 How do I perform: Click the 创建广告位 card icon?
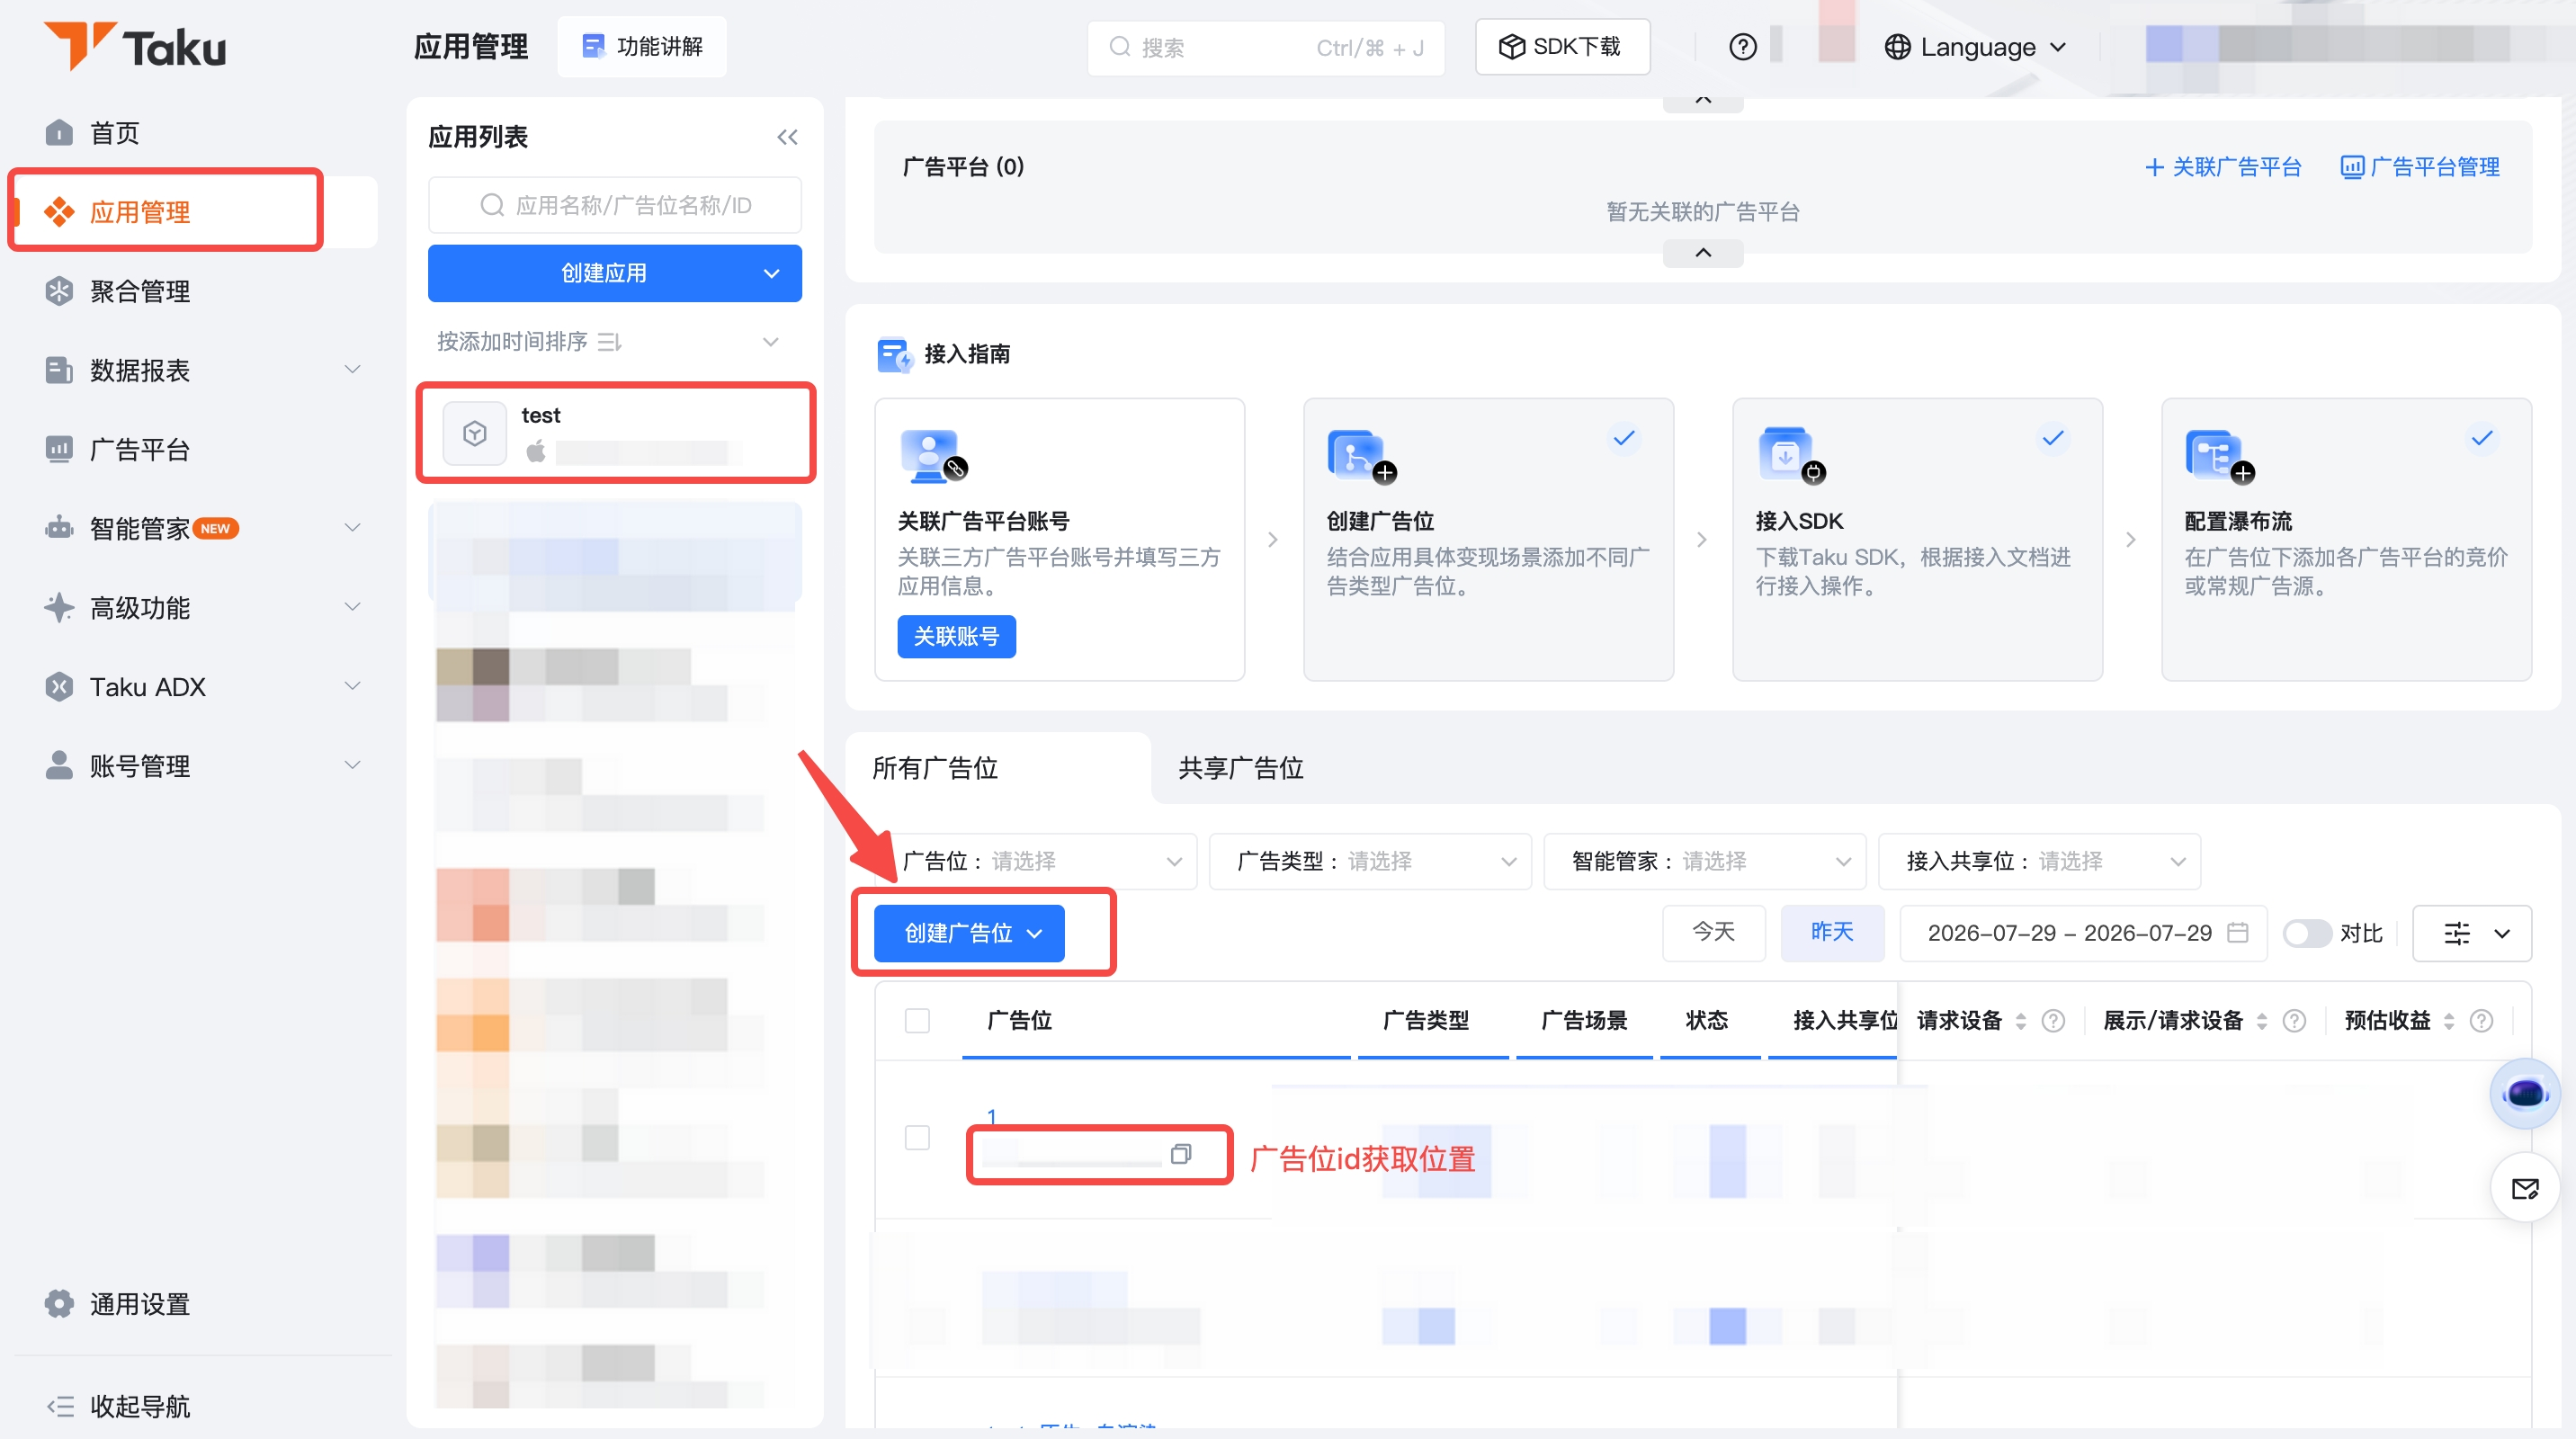(1361, 456)
